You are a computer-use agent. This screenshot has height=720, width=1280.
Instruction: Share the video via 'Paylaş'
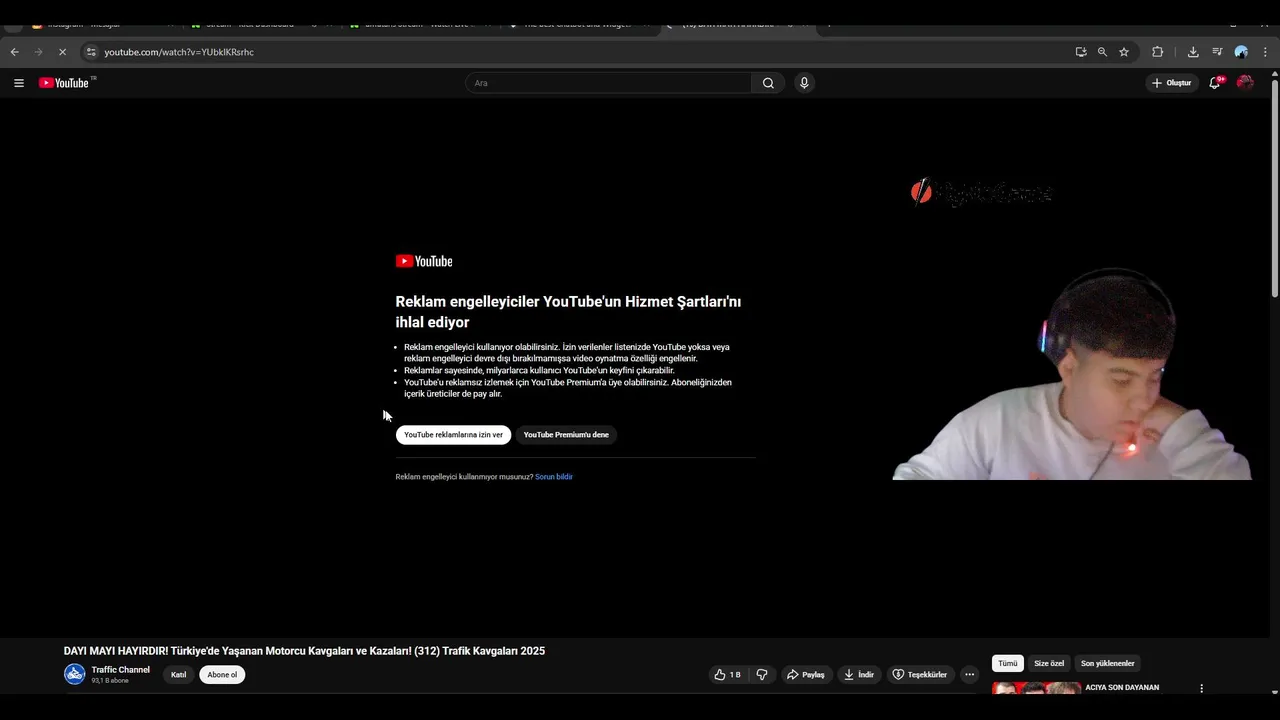click(806, 675)
